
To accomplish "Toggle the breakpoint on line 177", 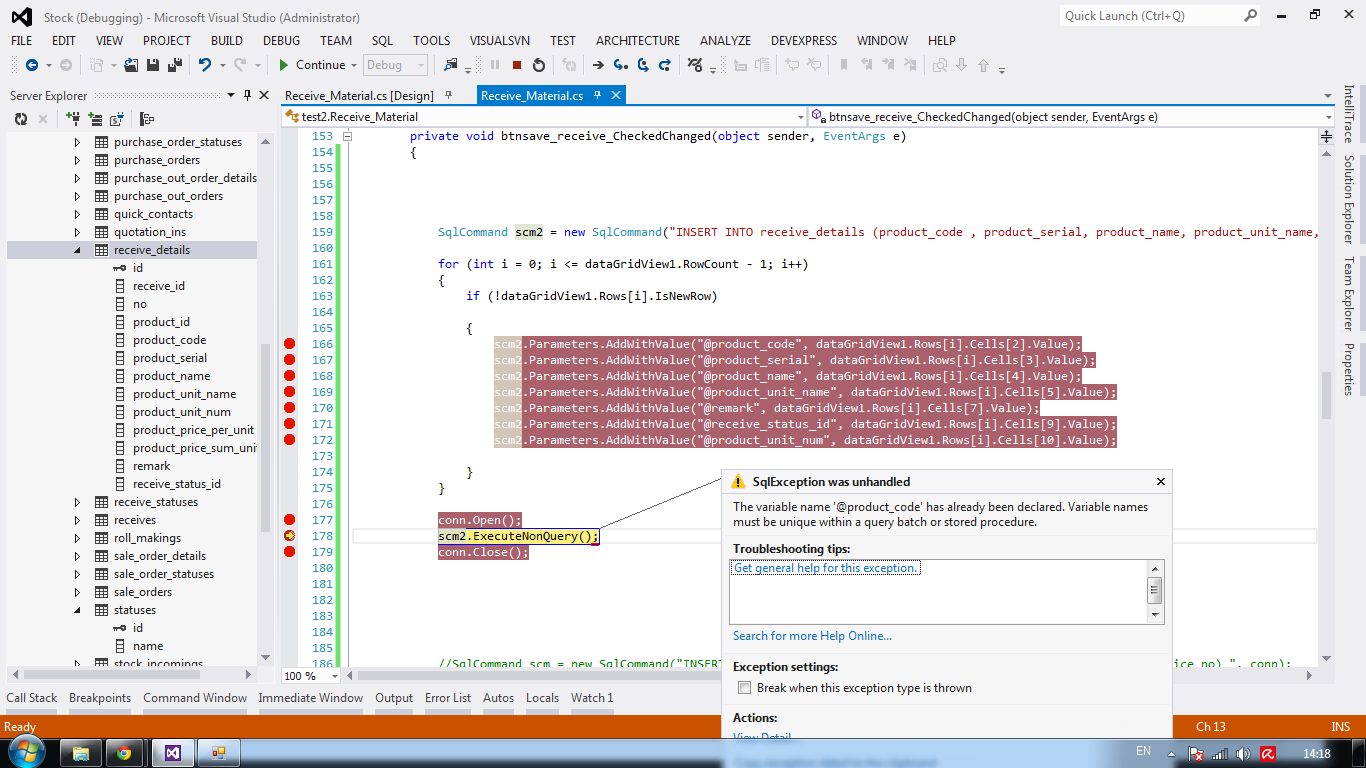I will coord(290,520).
